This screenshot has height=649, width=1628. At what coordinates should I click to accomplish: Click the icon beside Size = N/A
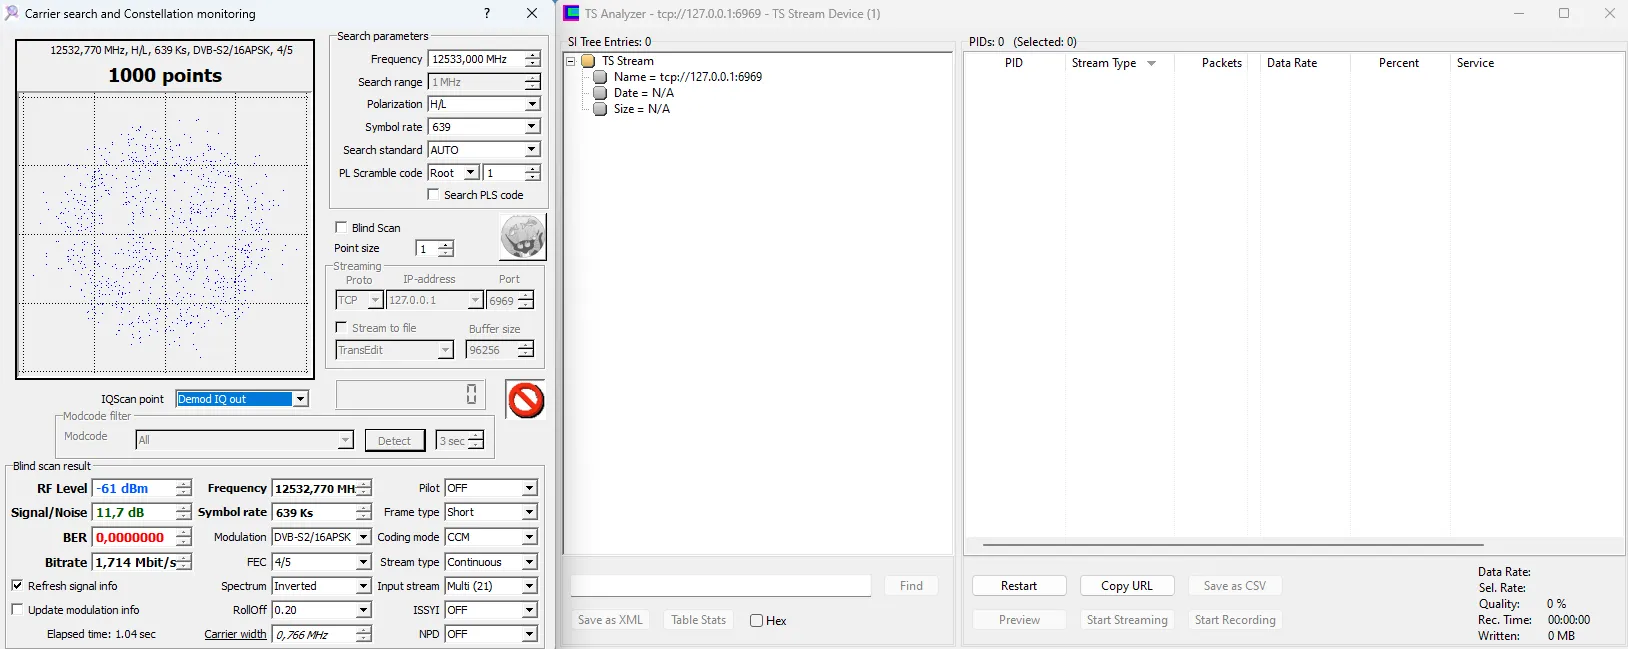tap(600, 109)
